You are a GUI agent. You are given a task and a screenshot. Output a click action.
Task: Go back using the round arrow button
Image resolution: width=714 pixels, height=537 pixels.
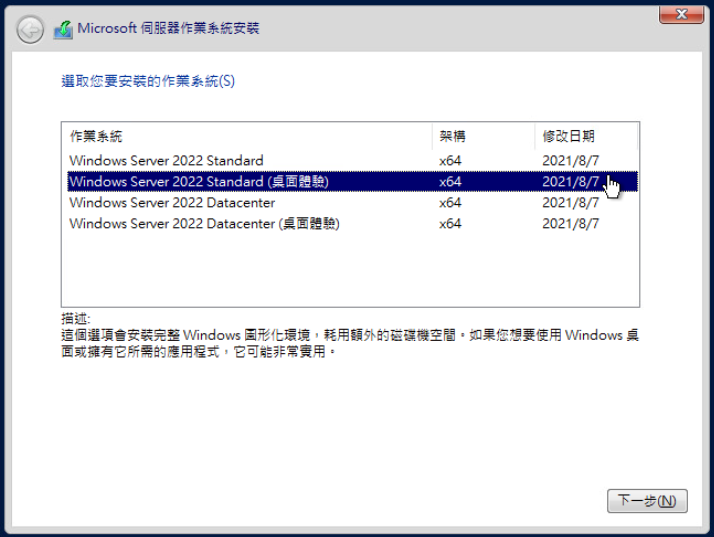click(30, 30)
